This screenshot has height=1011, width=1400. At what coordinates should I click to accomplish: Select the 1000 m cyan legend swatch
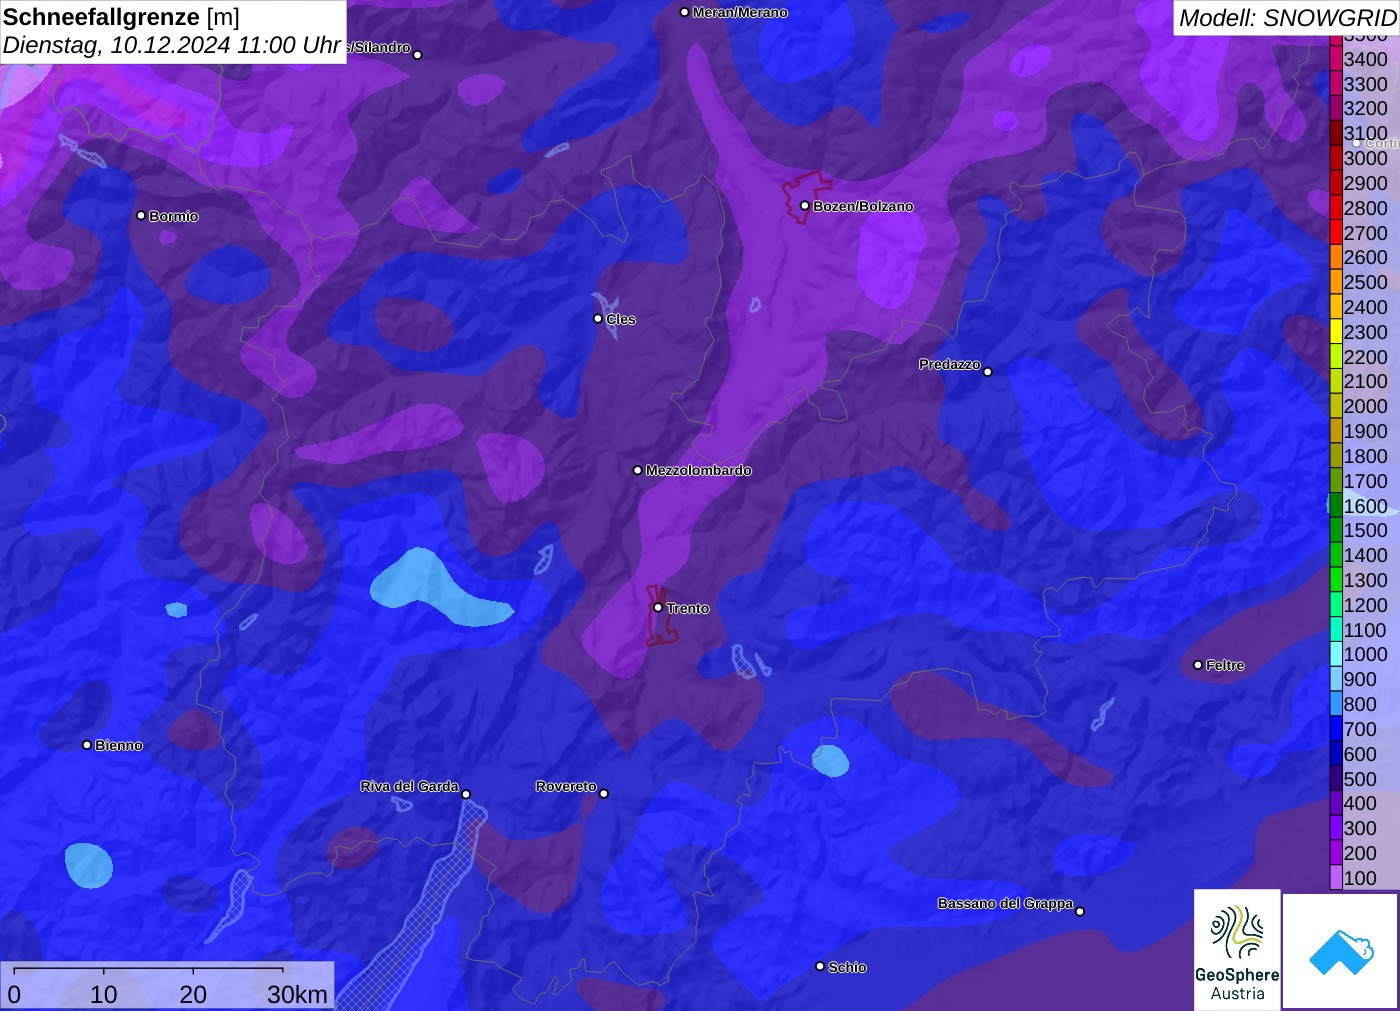[1336, 654]
